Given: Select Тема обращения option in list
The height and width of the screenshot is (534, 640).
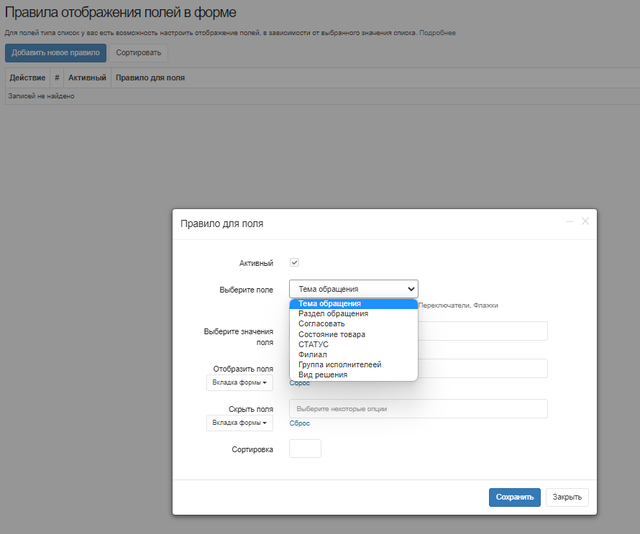Looking at the screenshot, I should pos(353,304).
